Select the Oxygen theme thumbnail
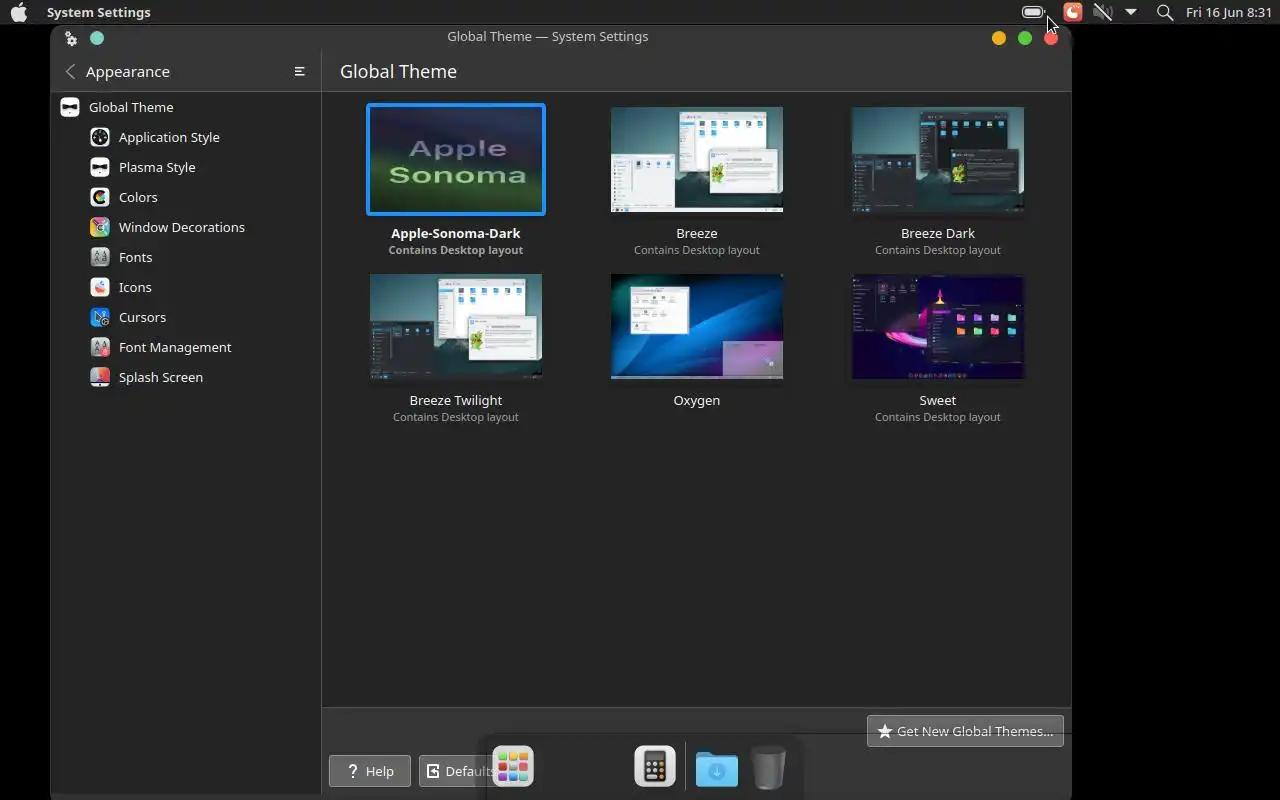This screenshot has width=1280, height=800. (697, 326)
